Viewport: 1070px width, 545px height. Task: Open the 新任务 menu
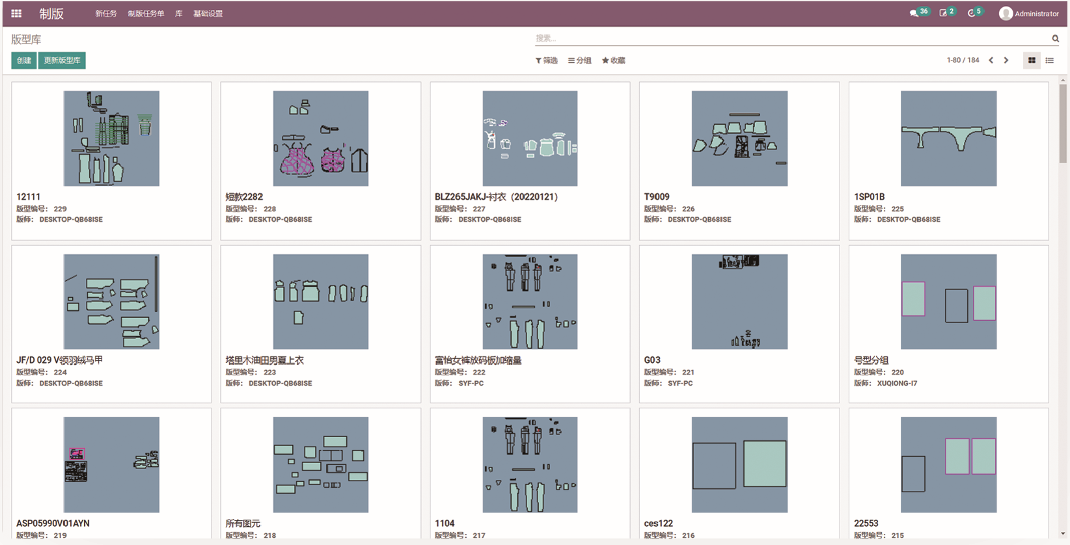tap(106, 14)
